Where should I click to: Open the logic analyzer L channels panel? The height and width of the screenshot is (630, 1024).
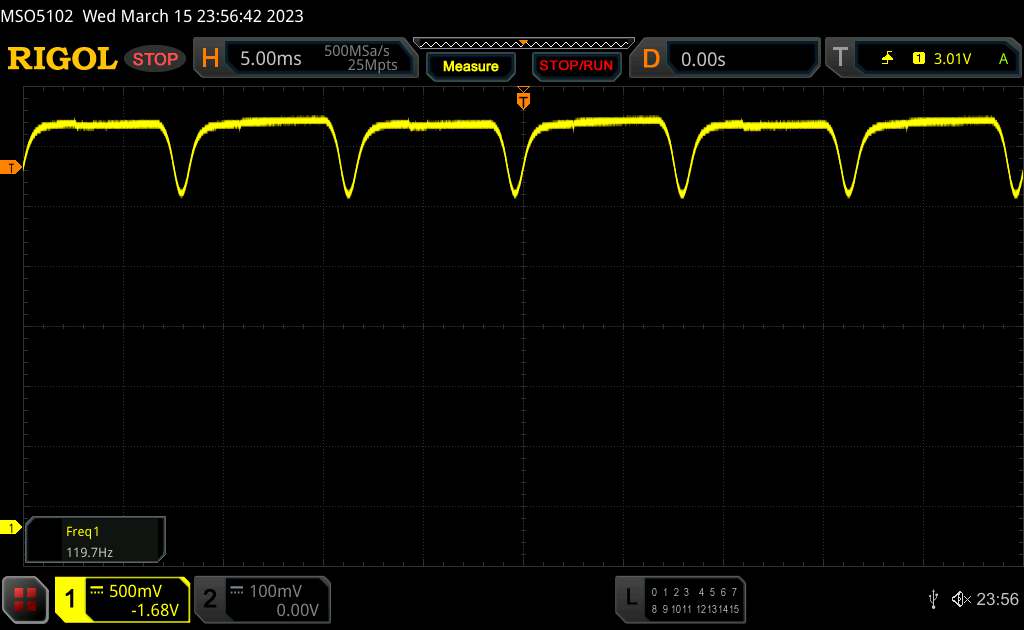click(x=680, y=600)
